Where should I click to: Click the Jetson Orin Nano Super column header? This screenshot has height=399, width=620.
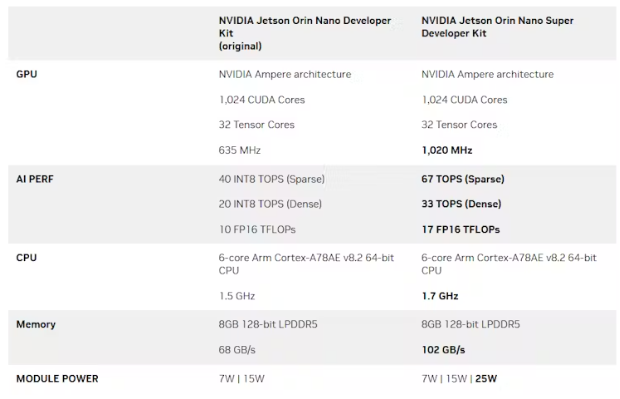coord(497,27)
